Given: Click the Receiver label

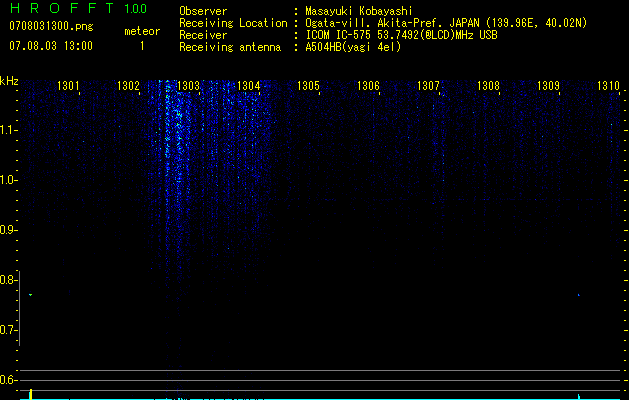Looking at the screenshot, I should (x=203, y=35).
